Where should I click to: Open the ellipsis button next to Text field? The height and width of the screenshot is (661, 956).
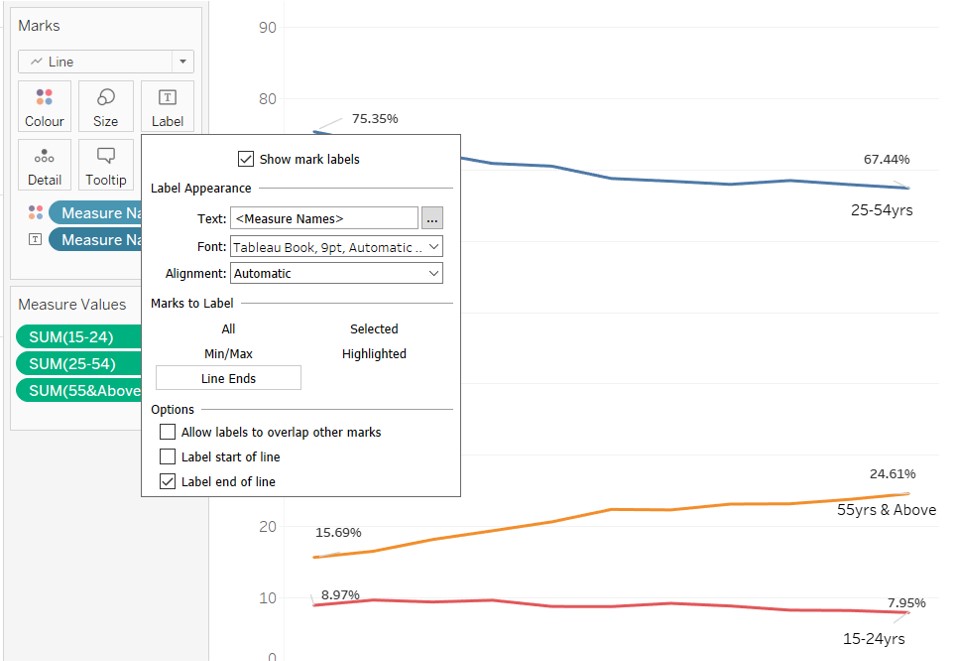pyautogui.click(x=432, y=218)
